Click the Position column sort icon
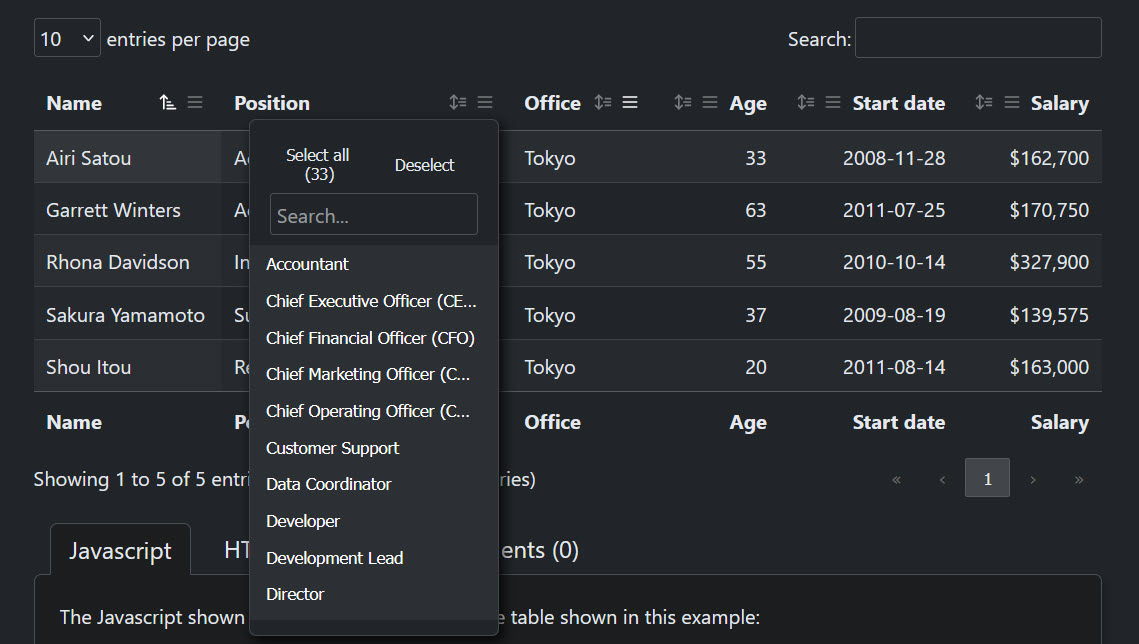 (x=458, y=102)
